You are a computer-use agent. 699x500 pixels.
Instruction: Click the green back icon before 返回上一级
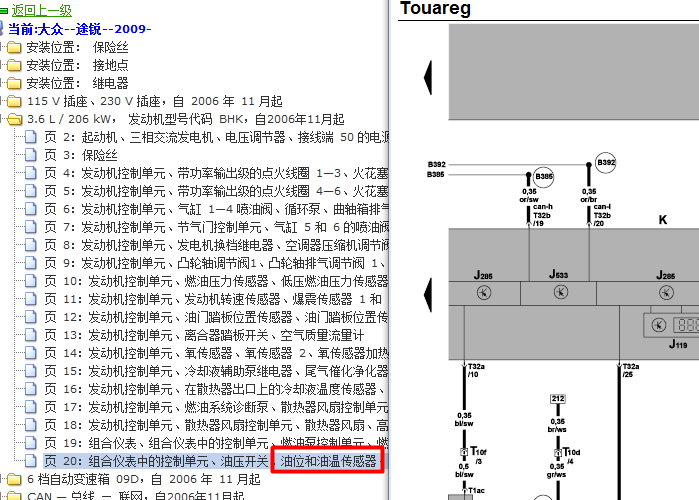4,11
